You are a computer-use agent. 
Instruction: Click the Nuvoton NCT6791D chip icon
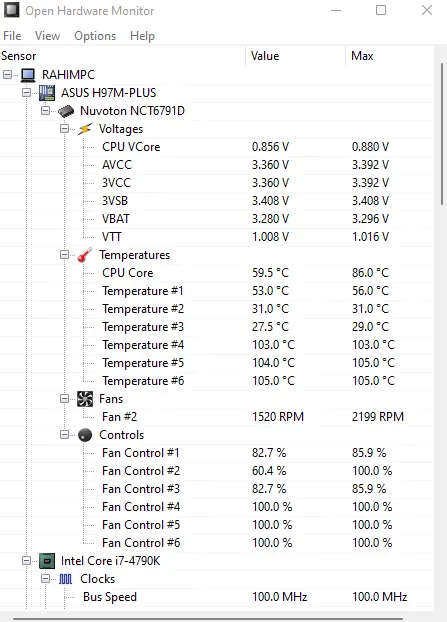[x=66, y=111]
